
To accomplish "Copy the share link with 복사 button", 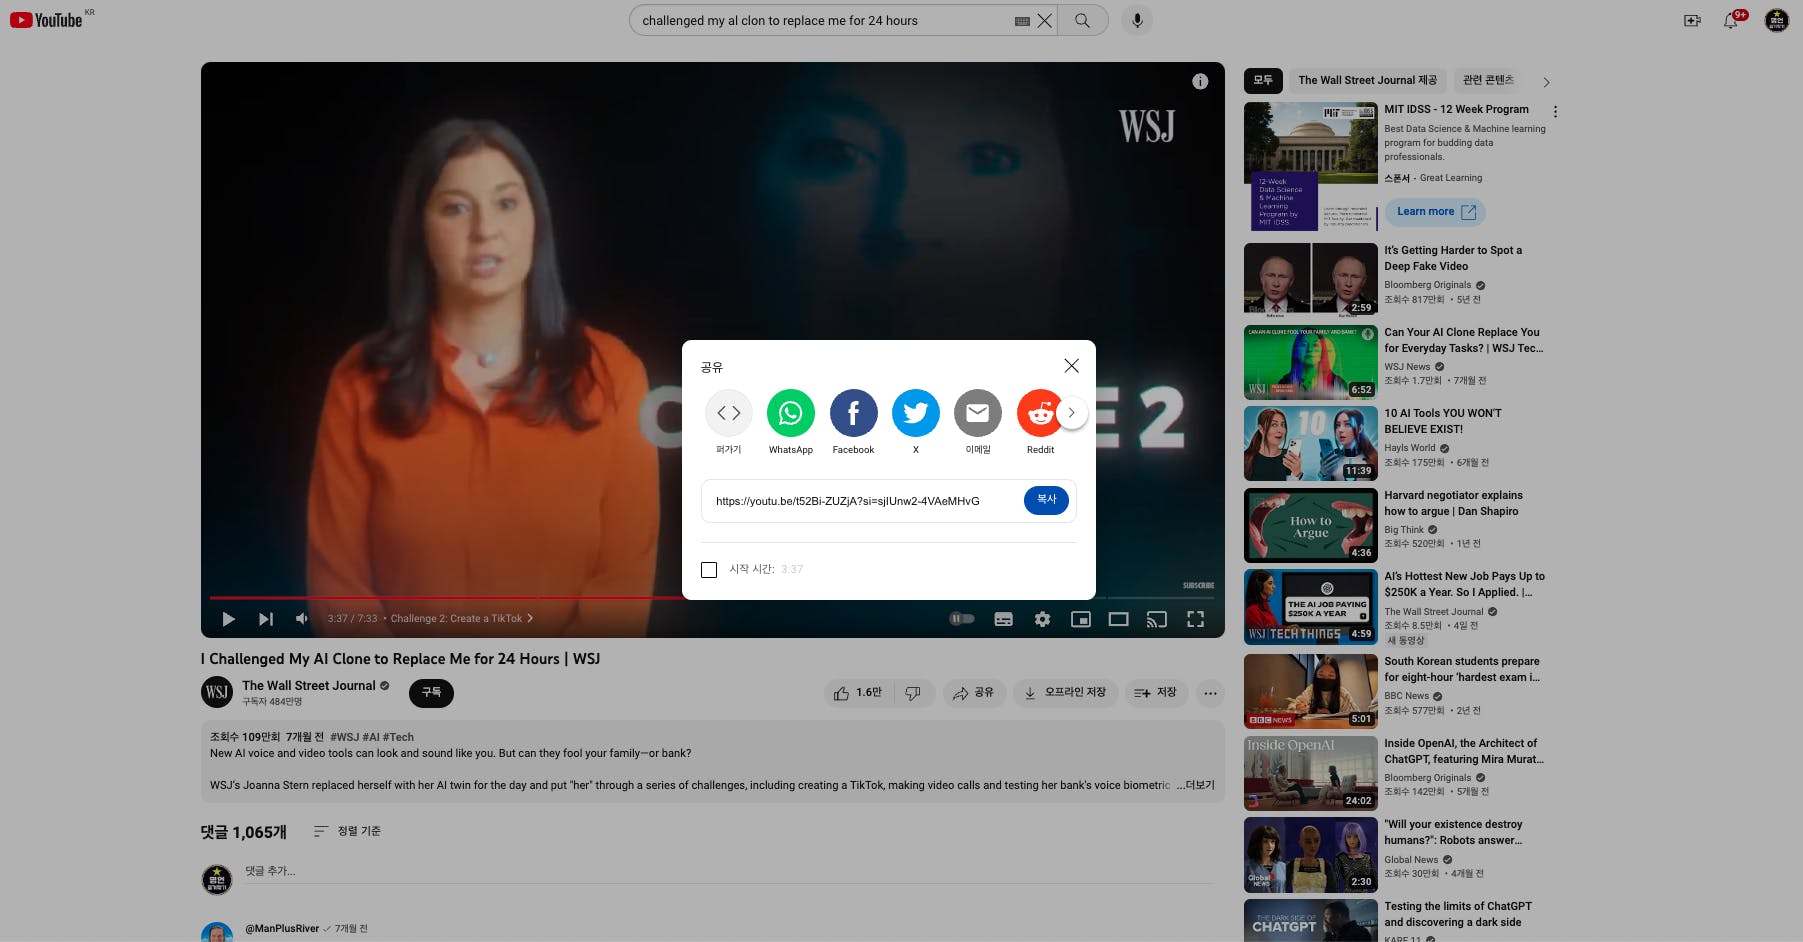I will [1046, 500].
